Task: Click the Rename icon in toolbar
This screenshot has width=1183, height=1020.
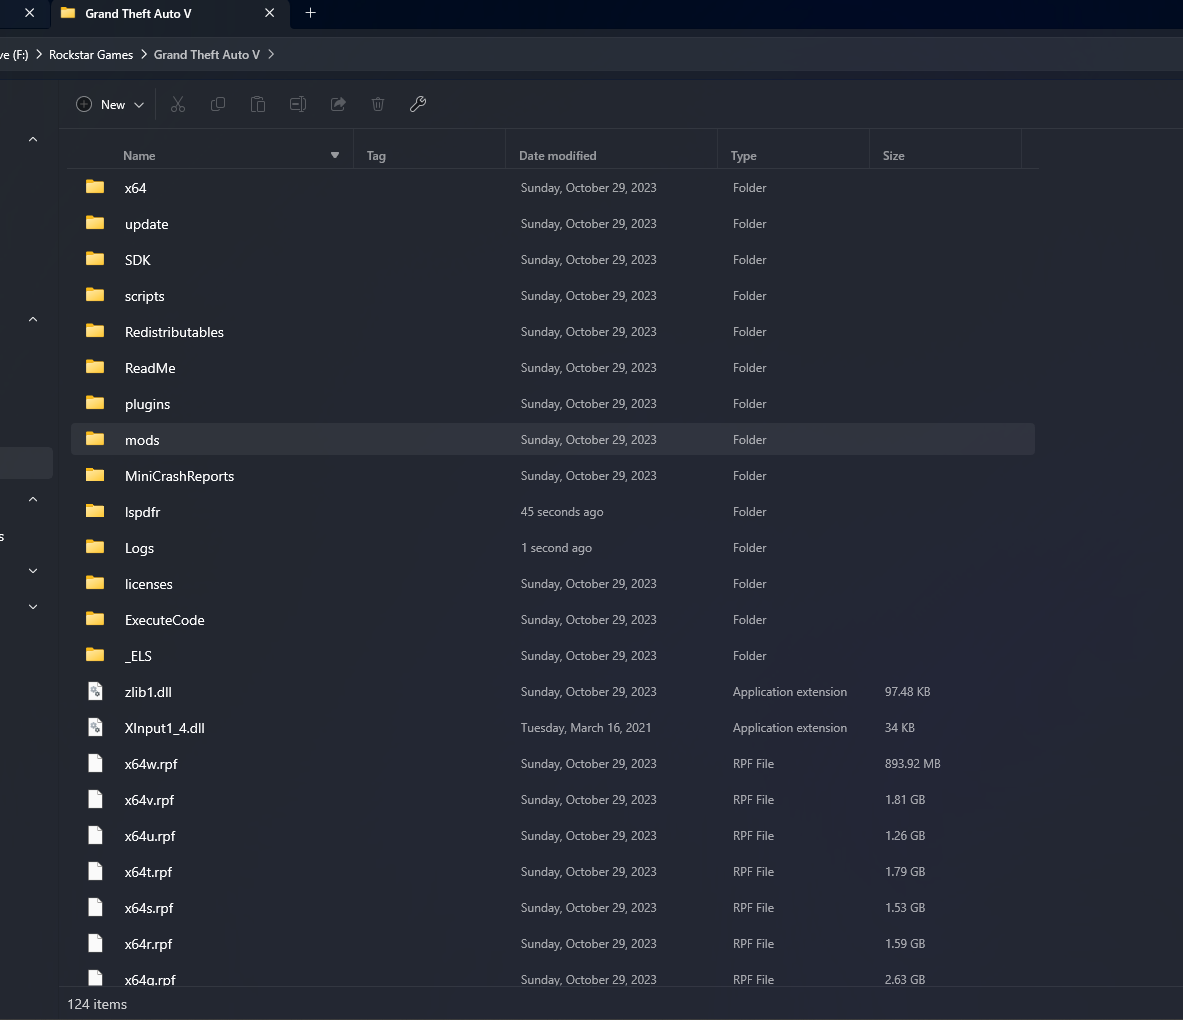Action: click(x=298, y=104)
